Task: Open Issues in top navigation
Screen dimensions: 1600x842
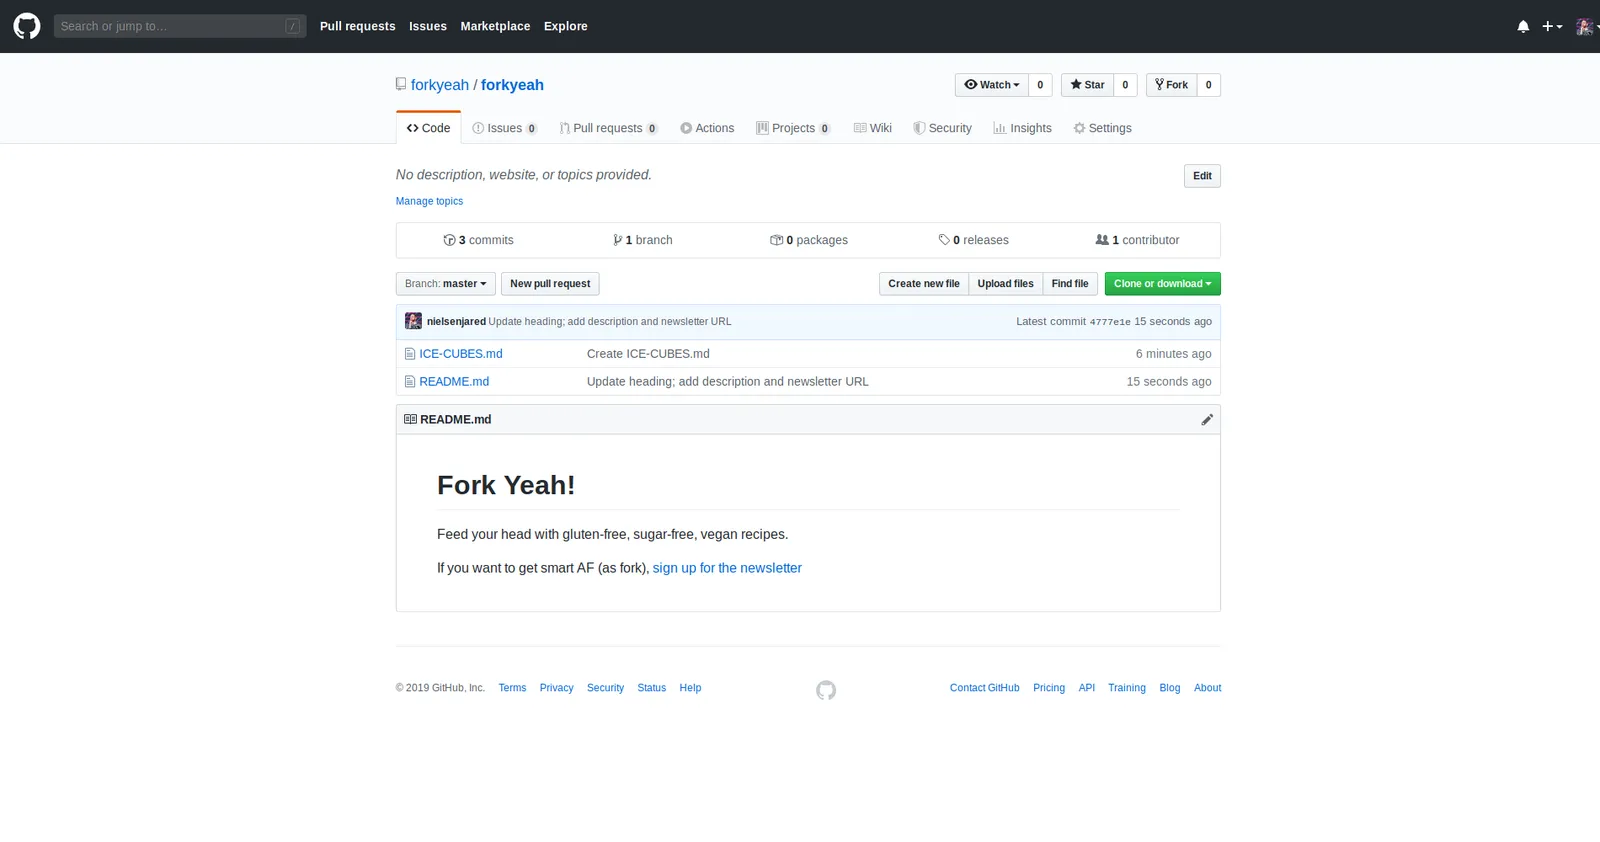Action: (x=428, y=26)
